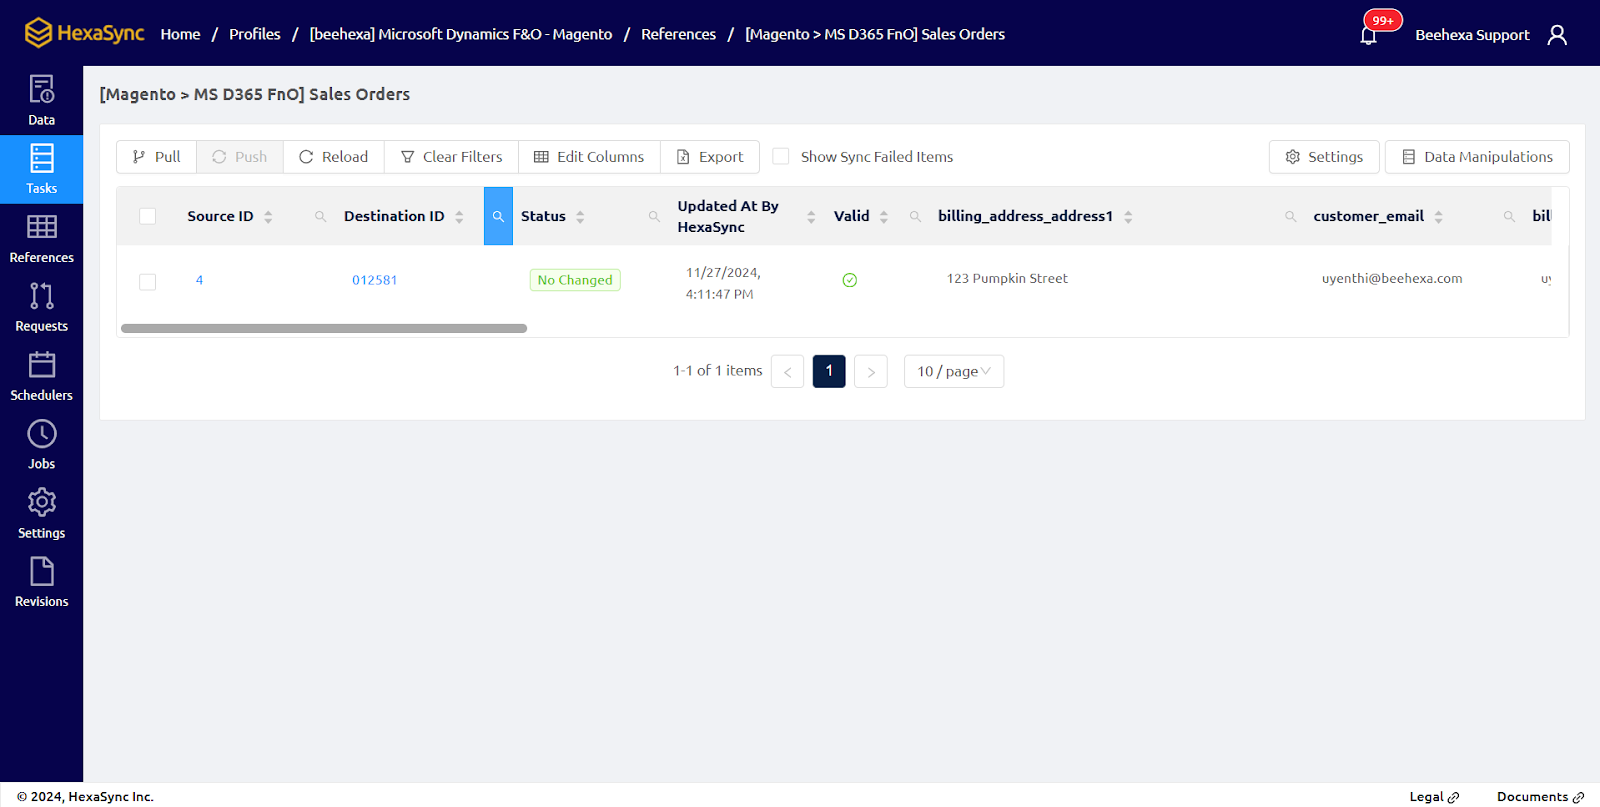Click the 123 Pumpkin Street cell
Screen dimensions: 1600x807
click(x=1007, y=279)
